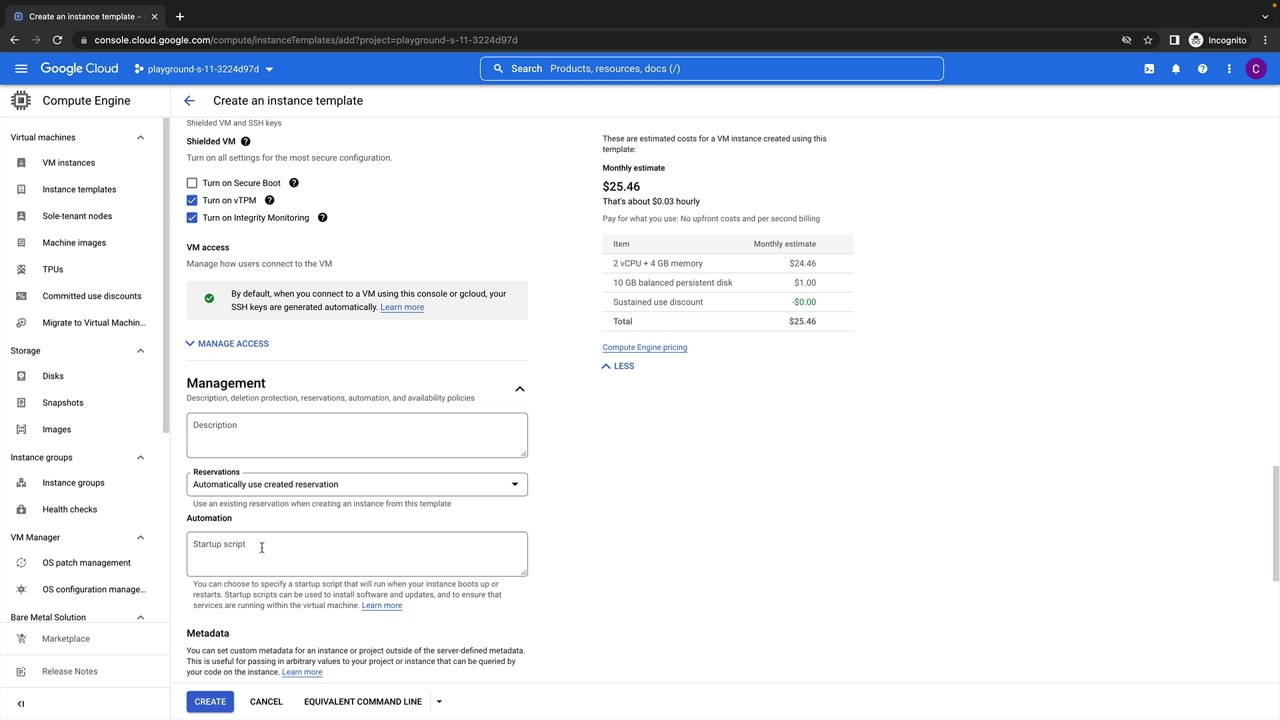Click the help question mark in header
Screen dimensions: 1280x720
1202,69
